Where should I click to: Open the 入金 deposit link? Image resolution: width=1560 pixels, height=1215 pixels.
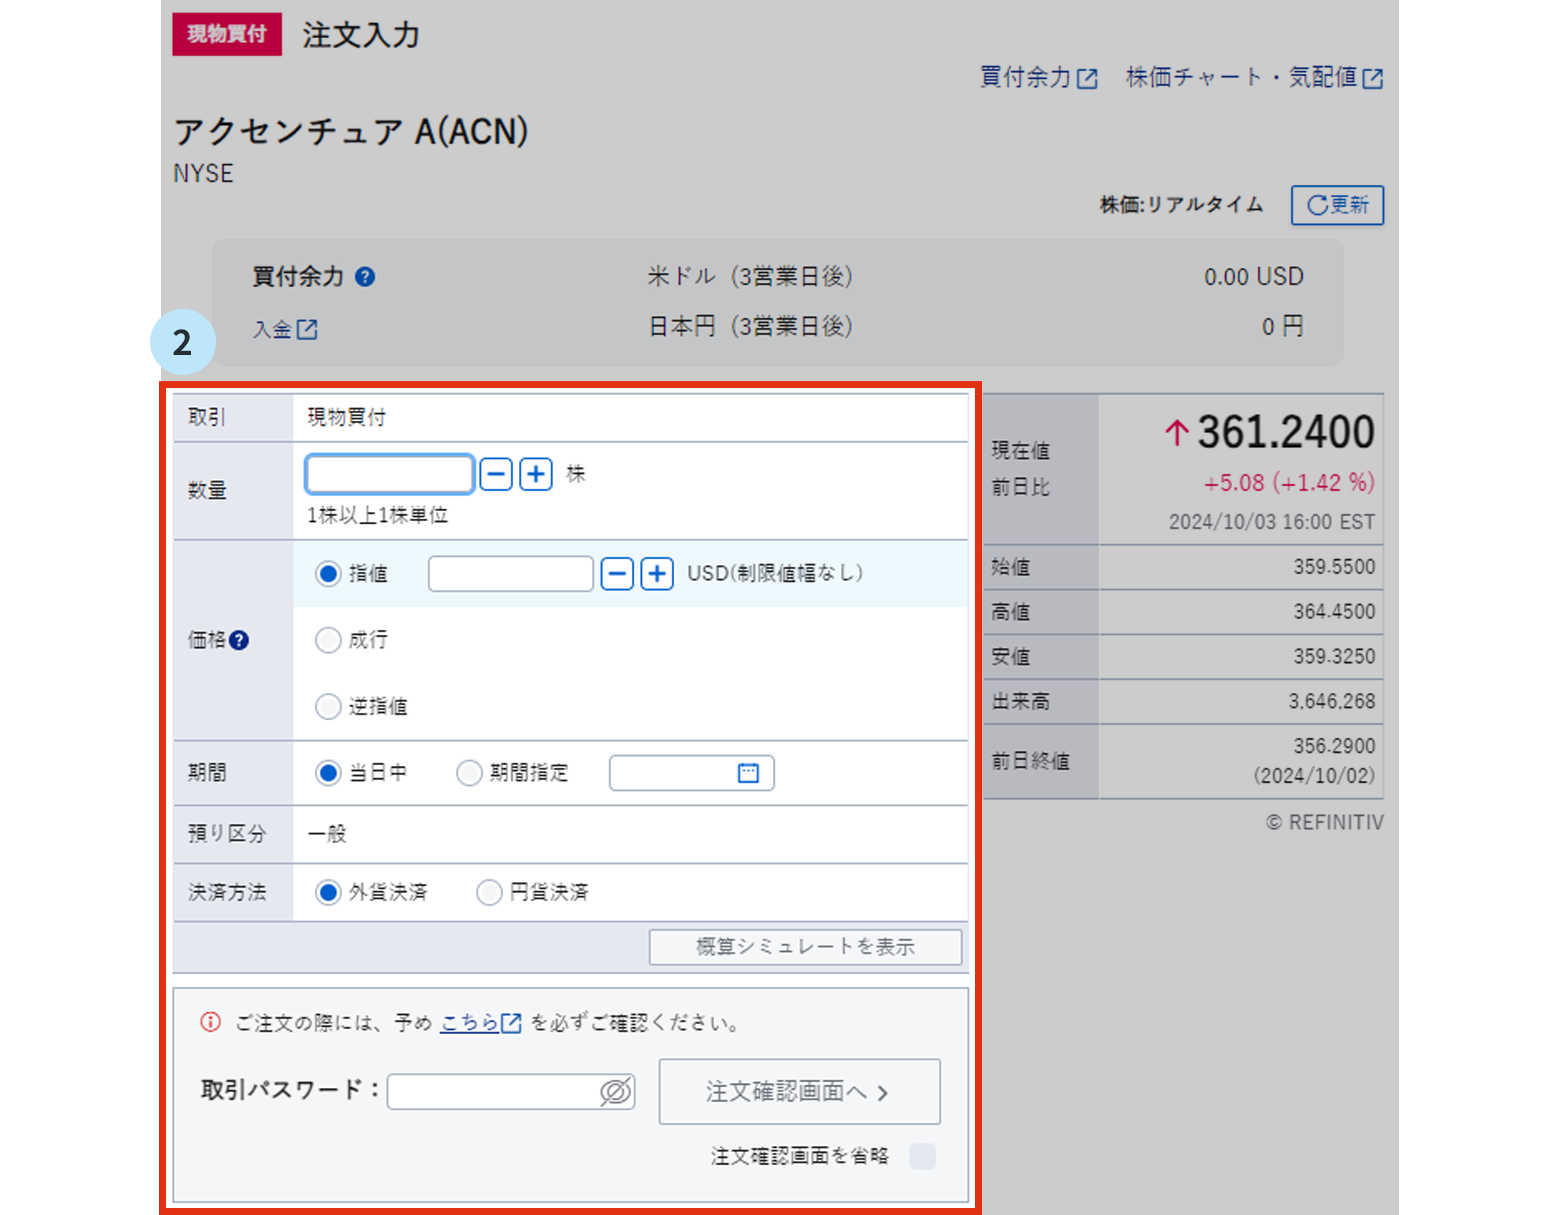click(x=285, y=329)
